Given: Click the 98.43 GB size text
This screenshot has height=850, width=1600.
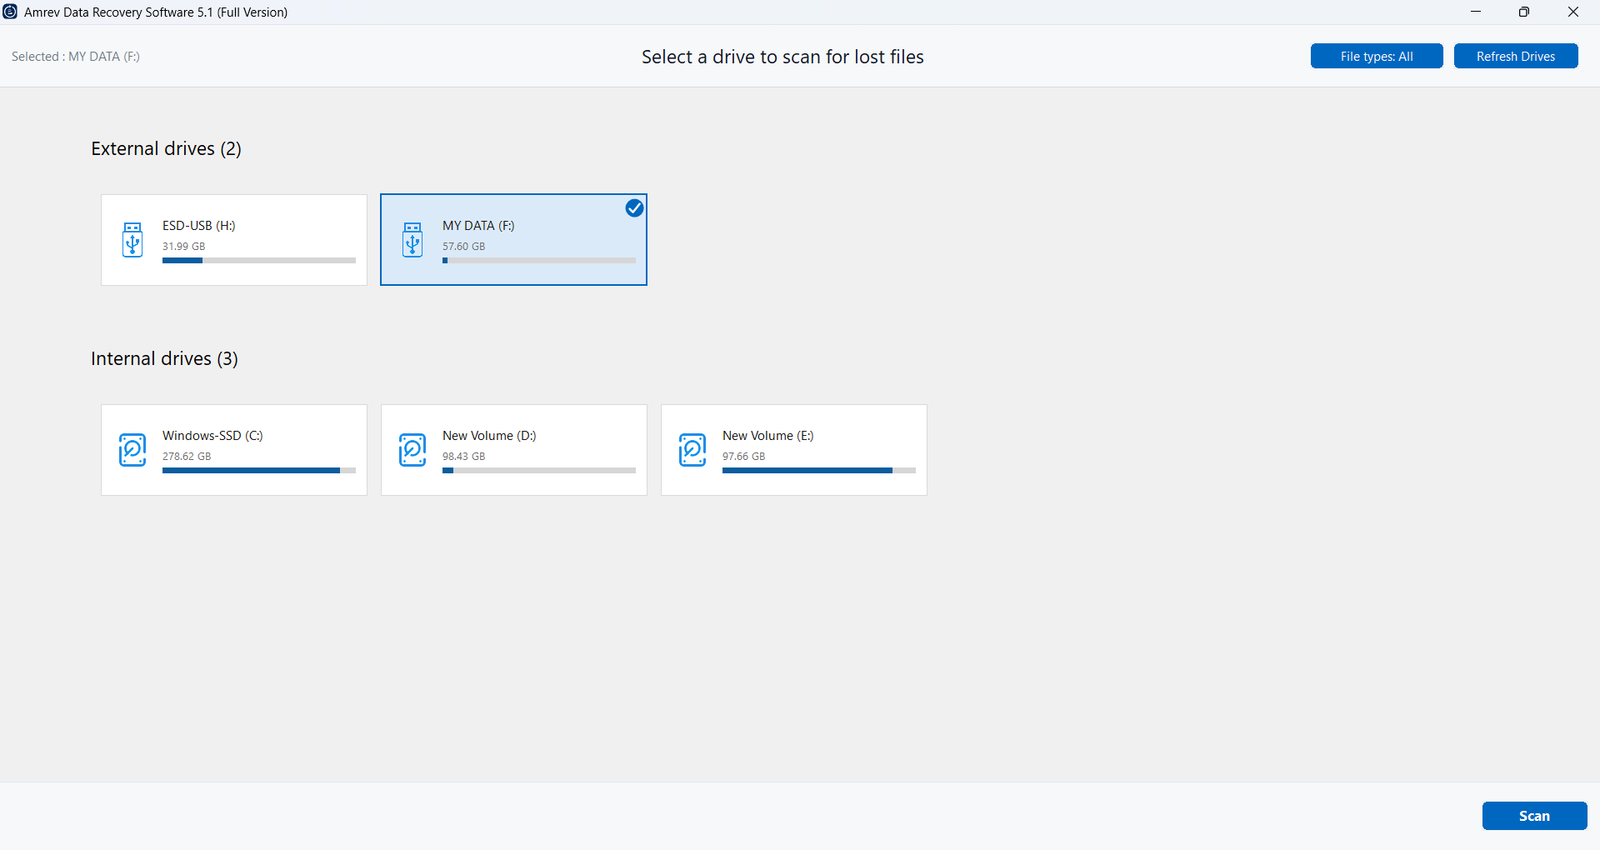Looking at the screenshot, I should 464,456.
